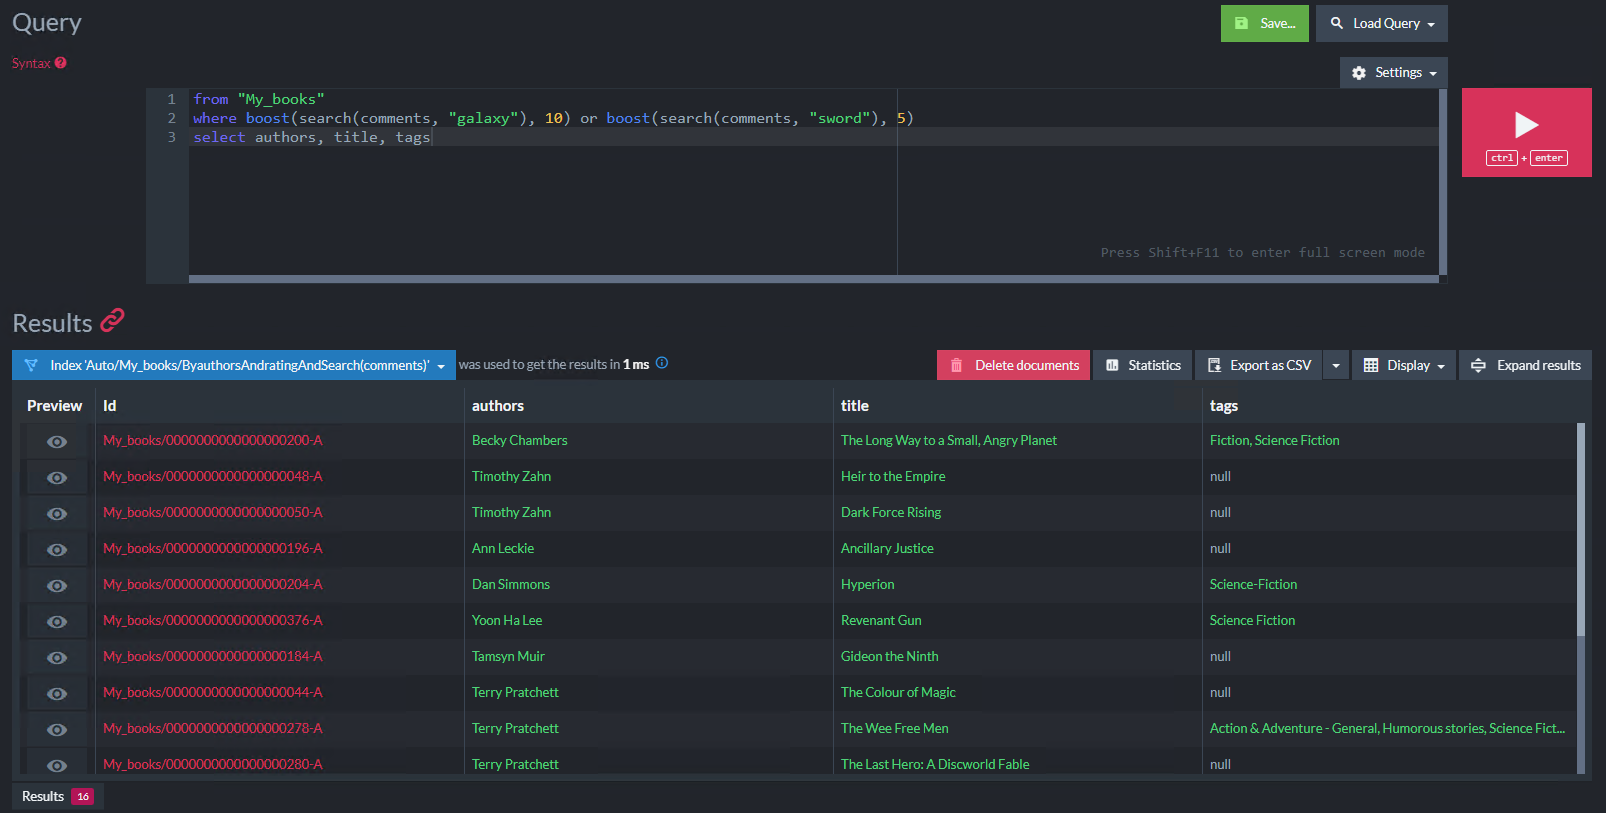Export results as CSV
Screen dimensions: 1606x813
point(1259,365)
